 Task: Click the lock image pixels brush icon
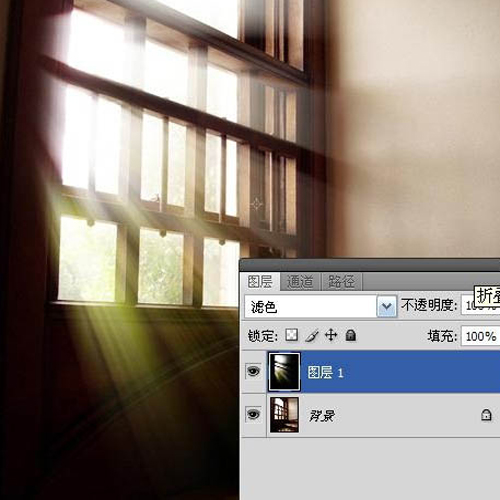[x=312, y=335]
